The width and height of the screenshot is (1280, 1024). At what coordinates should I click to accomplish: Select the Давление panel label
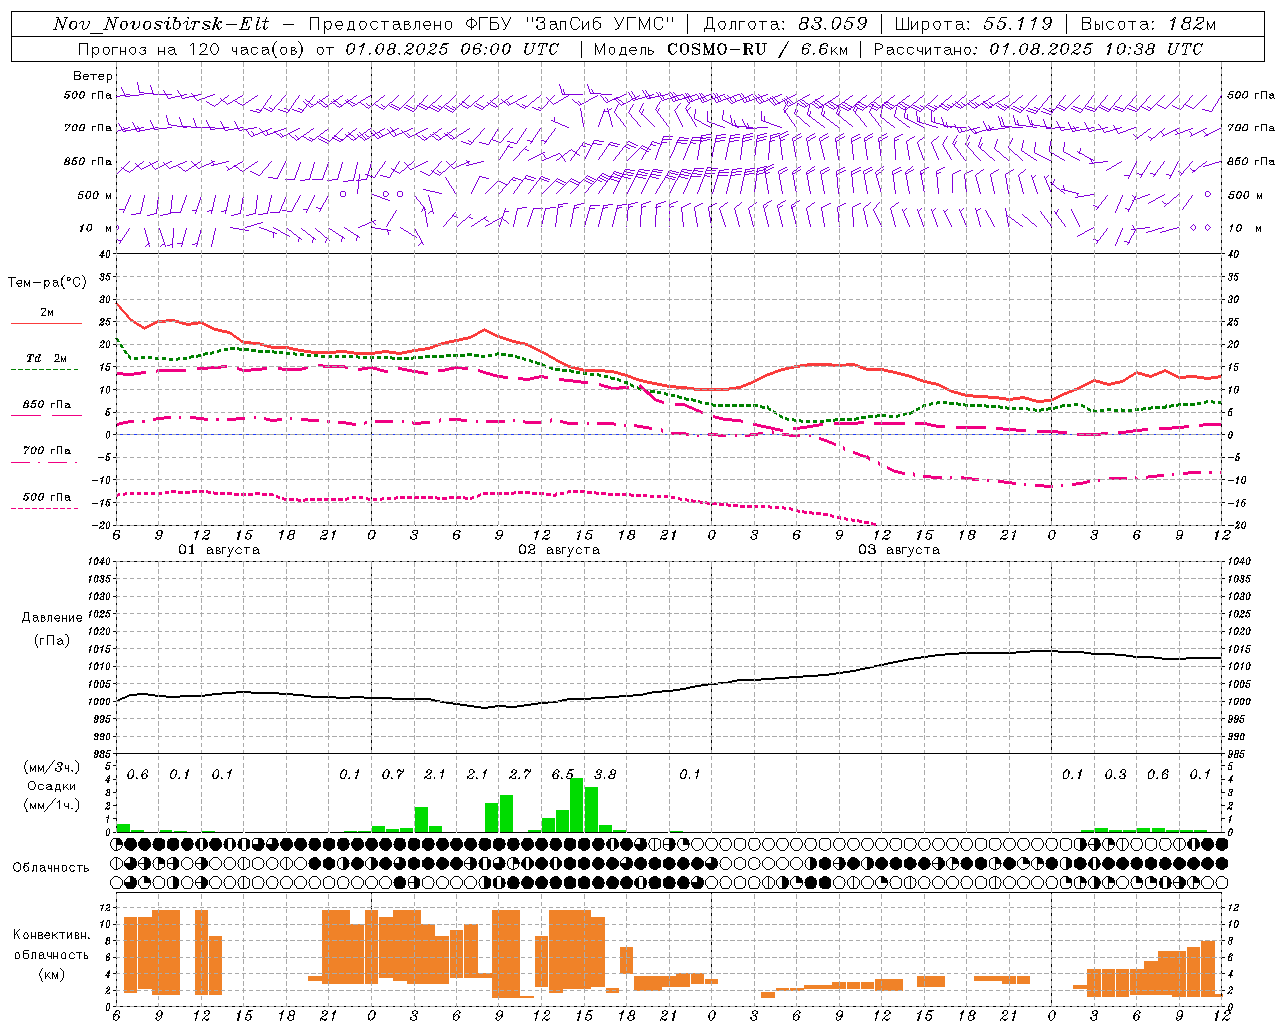coord(52,618)
